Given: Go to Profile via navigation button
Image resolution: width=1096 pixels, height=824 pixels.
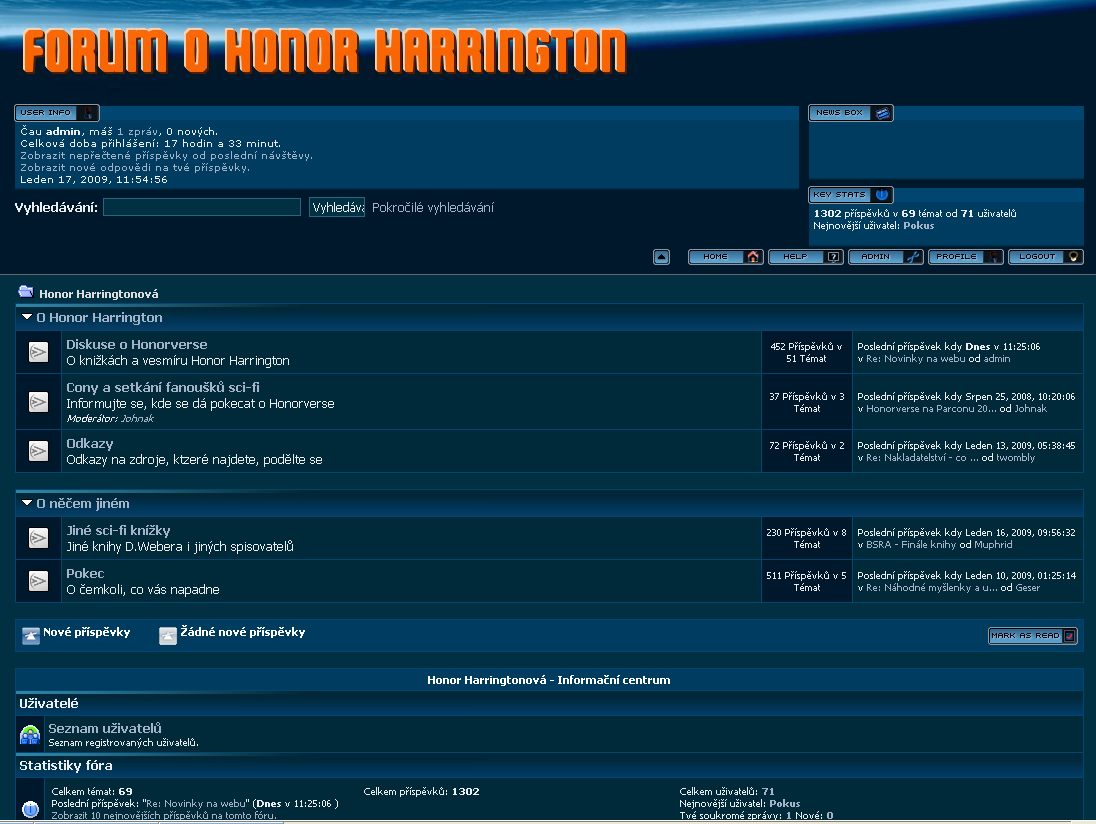Looking at the screenshot, I should tap(965, 257).
